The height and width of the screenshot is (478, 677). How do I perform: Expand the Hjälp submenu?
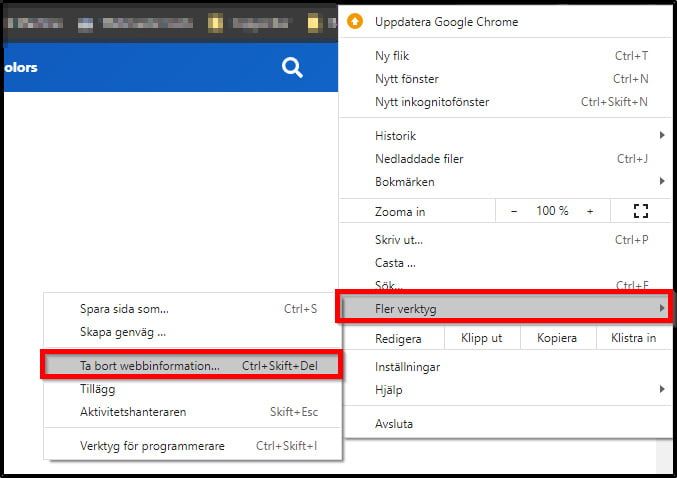click(506, 390)
